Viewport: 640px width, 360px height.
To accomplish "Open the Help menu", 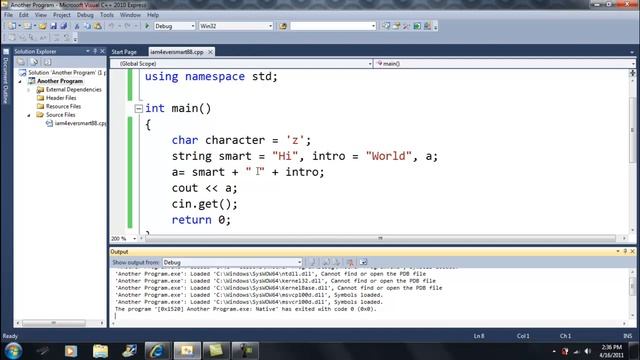I will (x=153, y=15).
